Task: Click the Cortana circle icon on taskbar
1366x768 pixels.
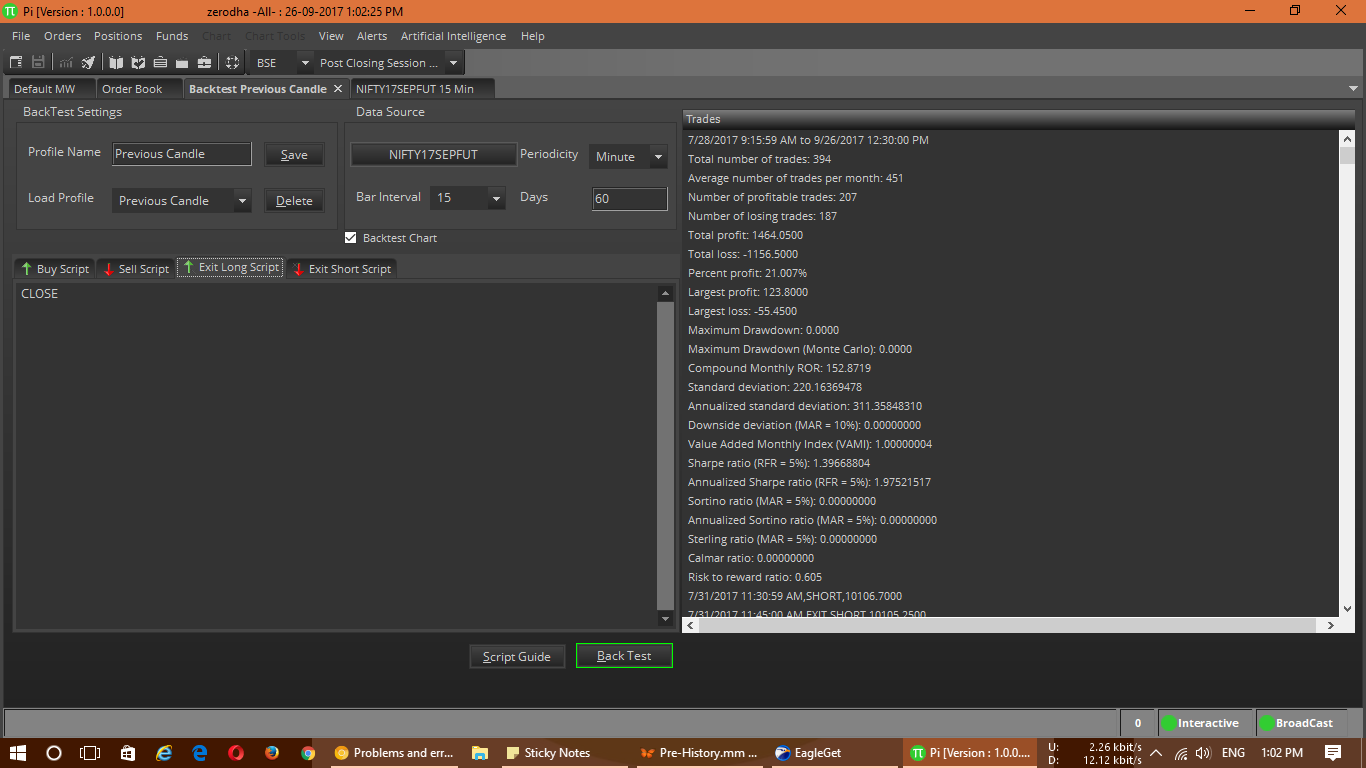Action: click(54, 752)
